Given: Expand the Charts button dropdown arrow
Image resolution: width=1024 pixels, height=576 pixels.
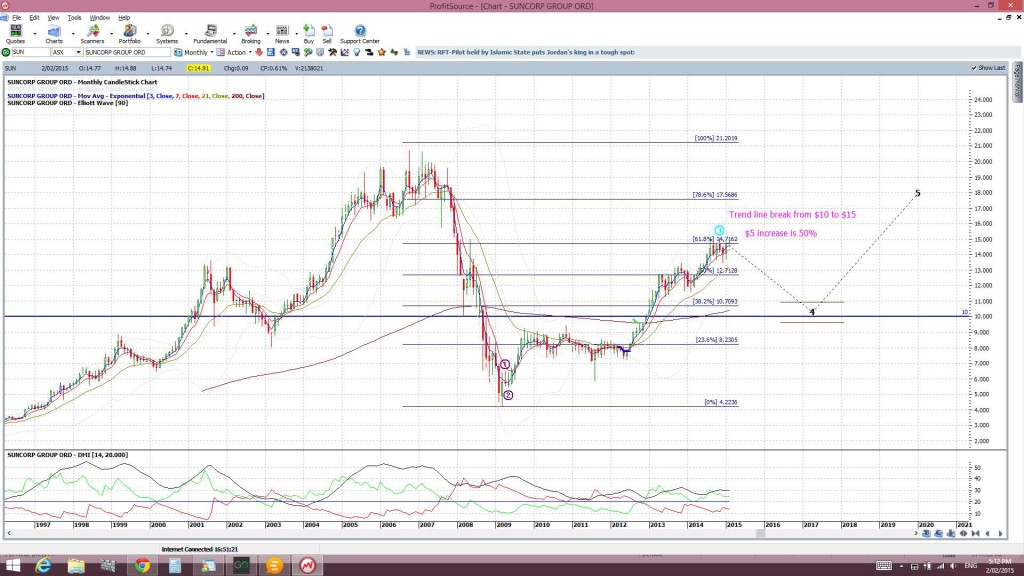Looking at the screenshot, I should click(x=72, y=34).
